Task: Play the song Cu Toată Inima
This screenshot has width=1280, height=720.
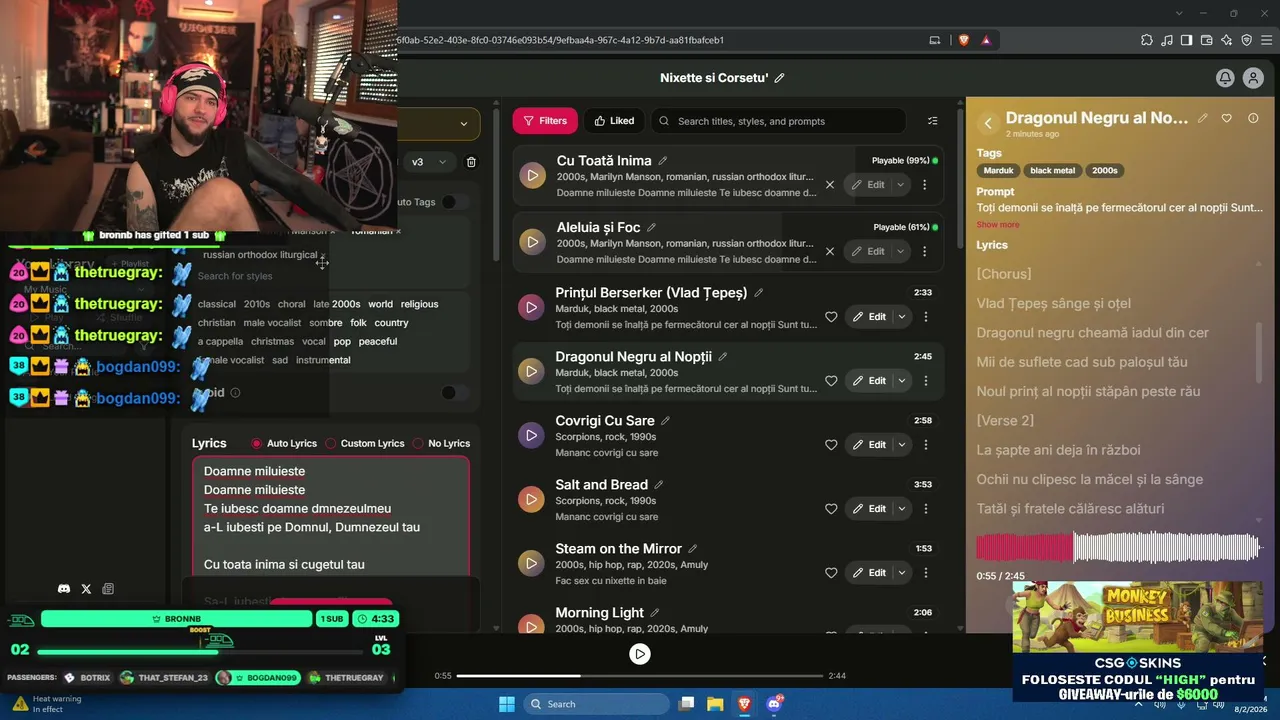Action: click(x=532, y=176)
